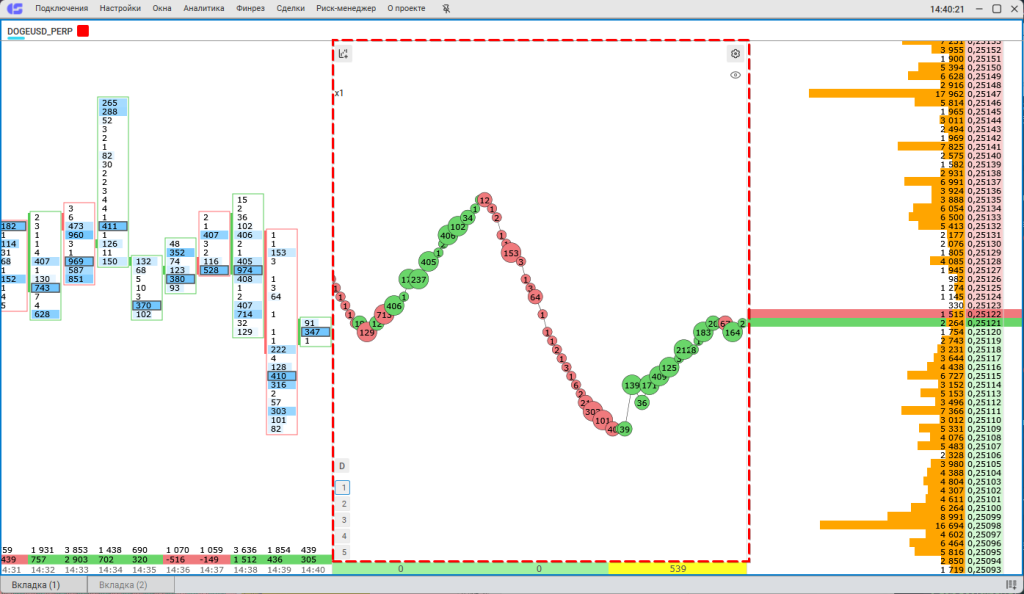Viewport: 1024px width, 594px height.
Task: Click the x1 scale label in the tick chart
Action: tap(339, 93)
